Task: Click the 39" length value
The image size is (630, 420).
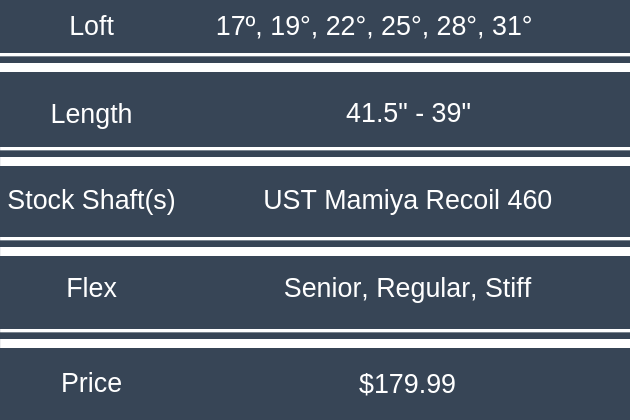Action: click(451, 114)
